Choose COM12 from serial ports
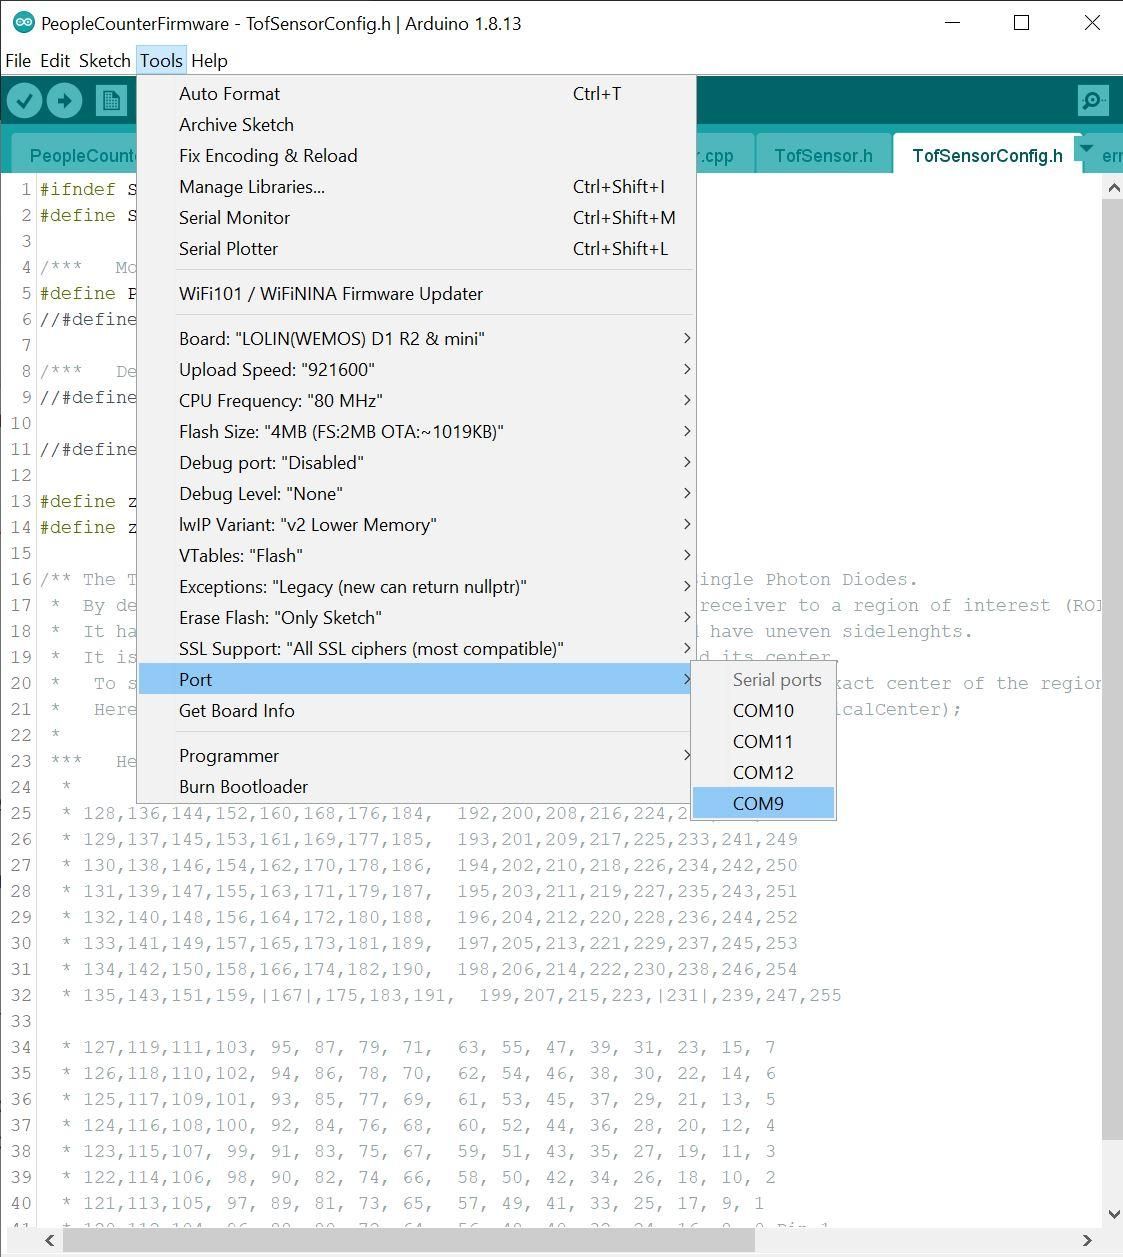This screenshot has width=1123, height=1257. 763,772
